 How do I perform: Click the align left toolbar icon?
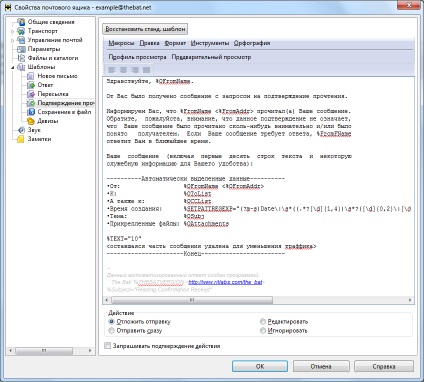pos(112,70)
